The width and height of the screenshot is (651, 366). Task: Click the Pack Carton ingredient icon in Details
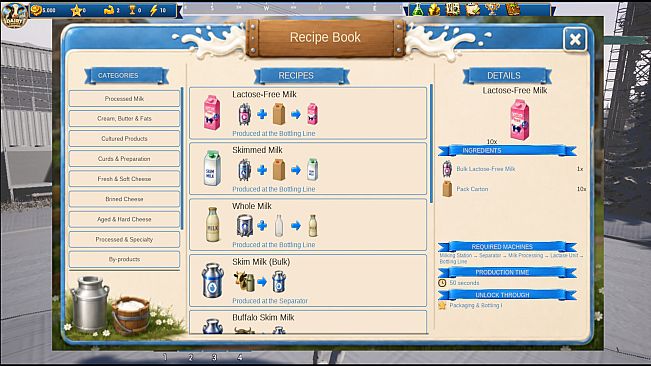447,189
